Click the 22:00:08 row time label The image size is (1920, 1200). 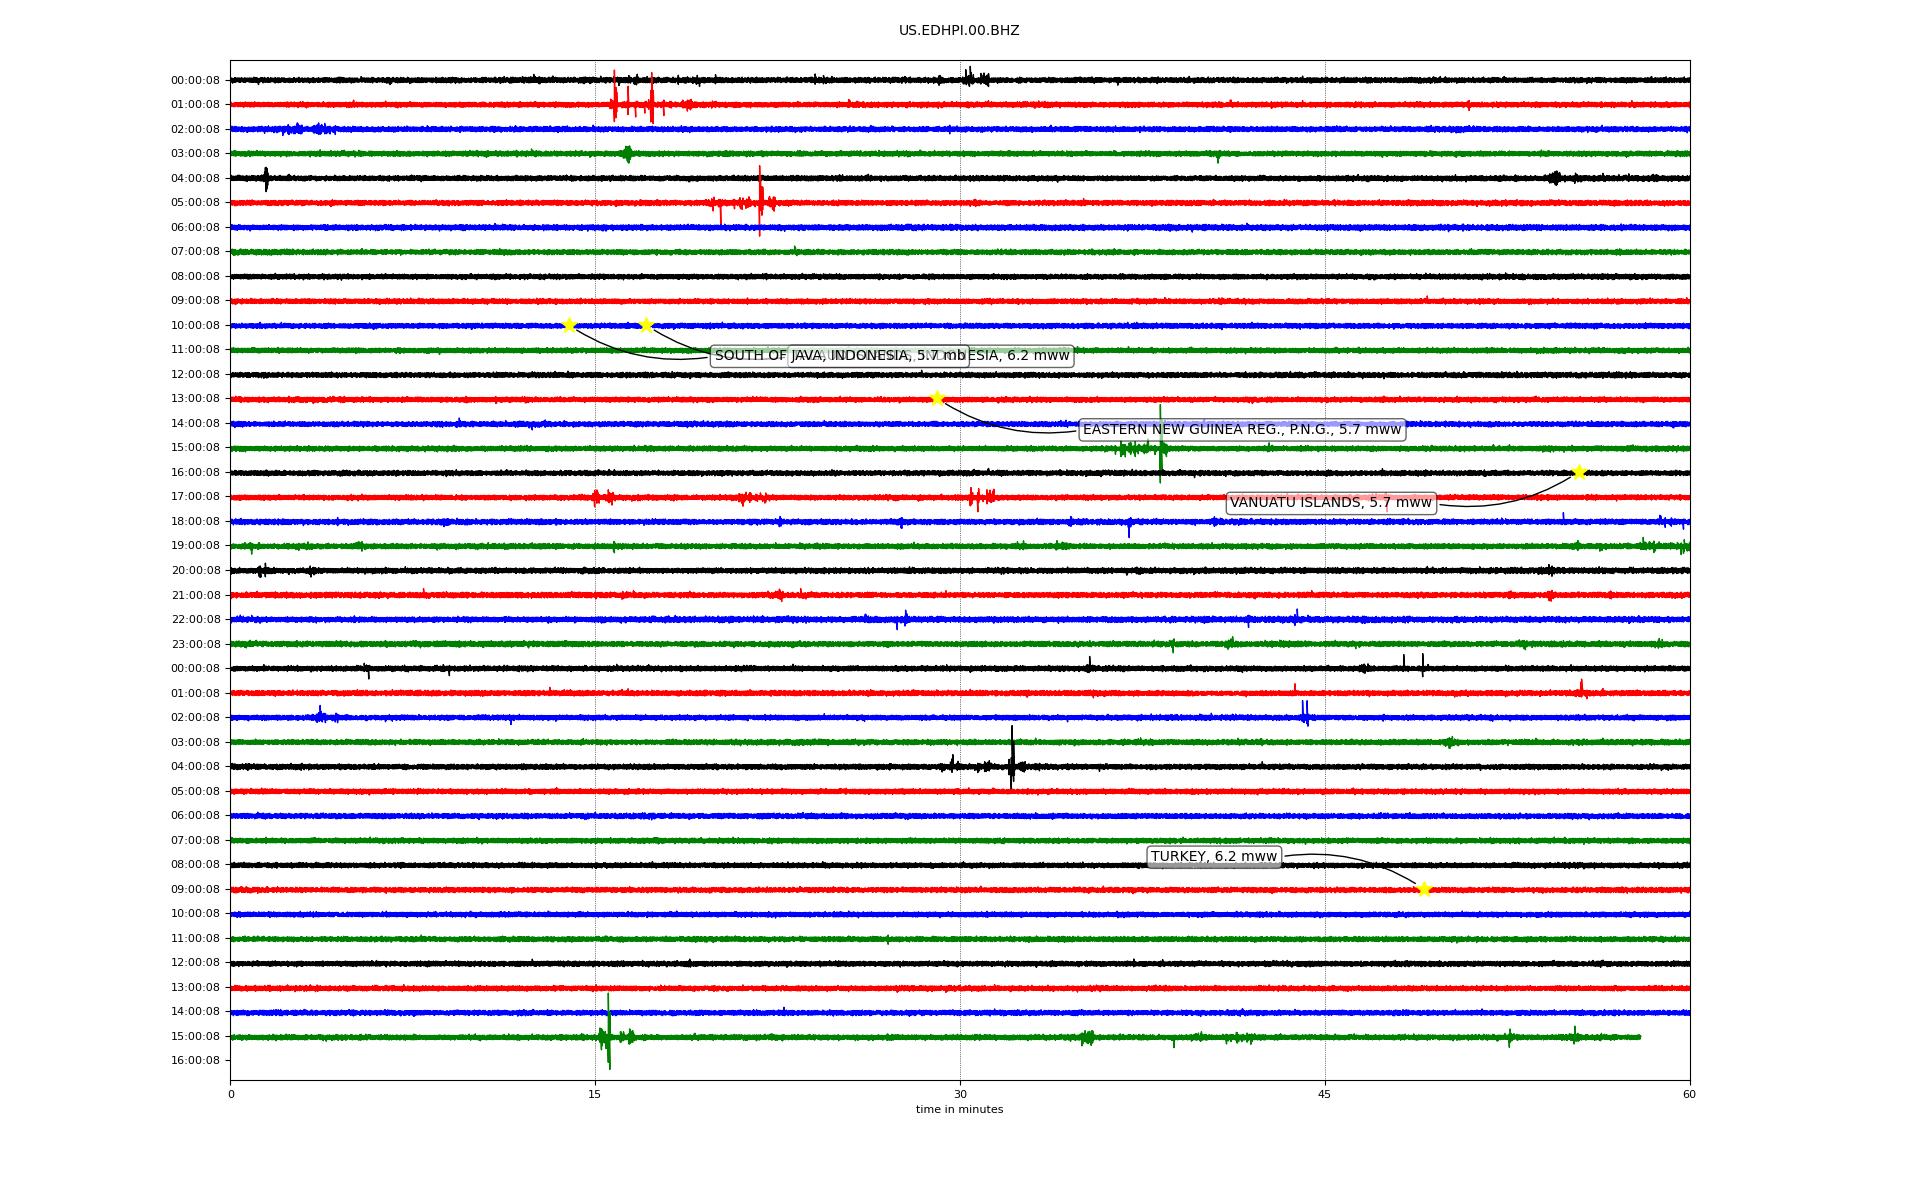click(x=195, y=620)
